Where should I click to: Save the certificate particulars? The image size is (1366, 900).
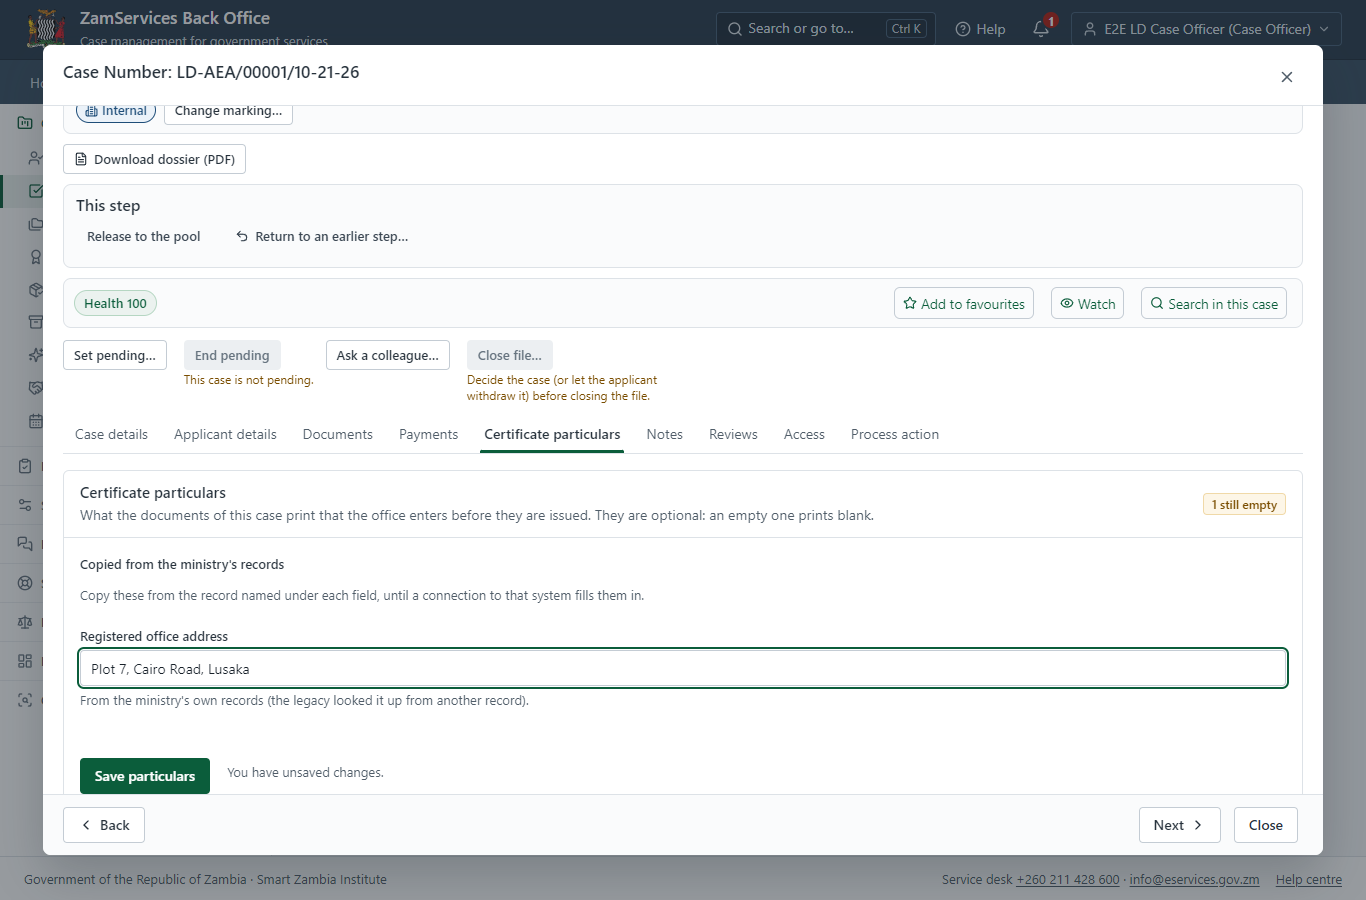tap(145, 776)
